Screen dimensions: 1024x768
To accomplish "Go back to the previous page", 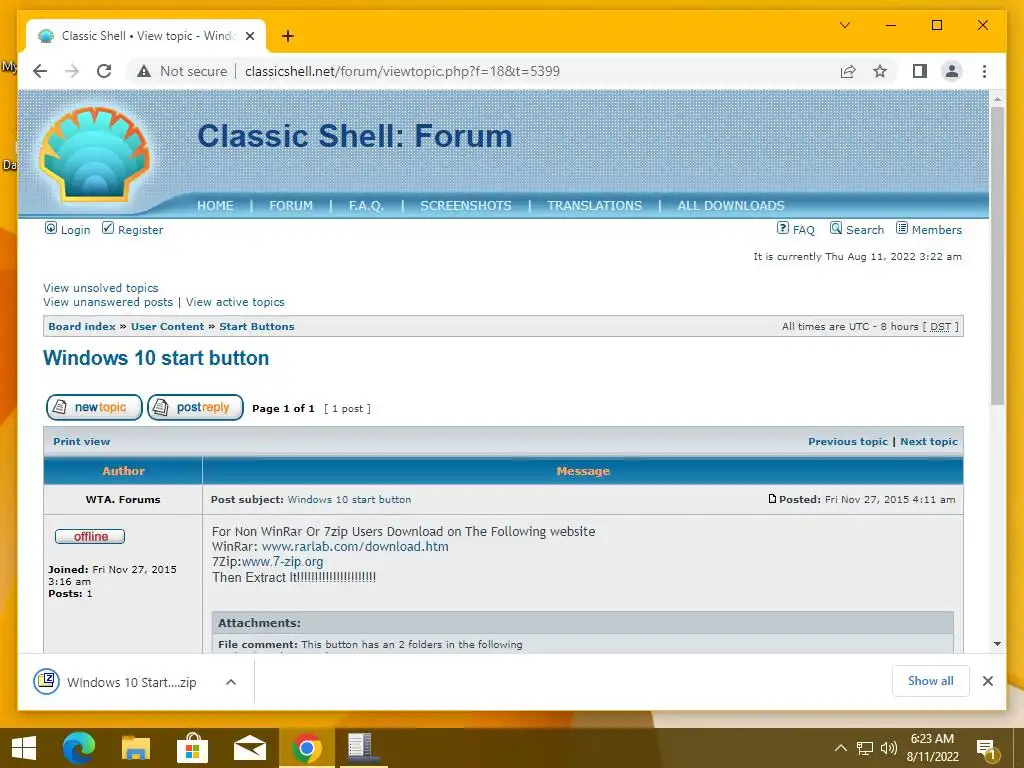I will 40,71.
